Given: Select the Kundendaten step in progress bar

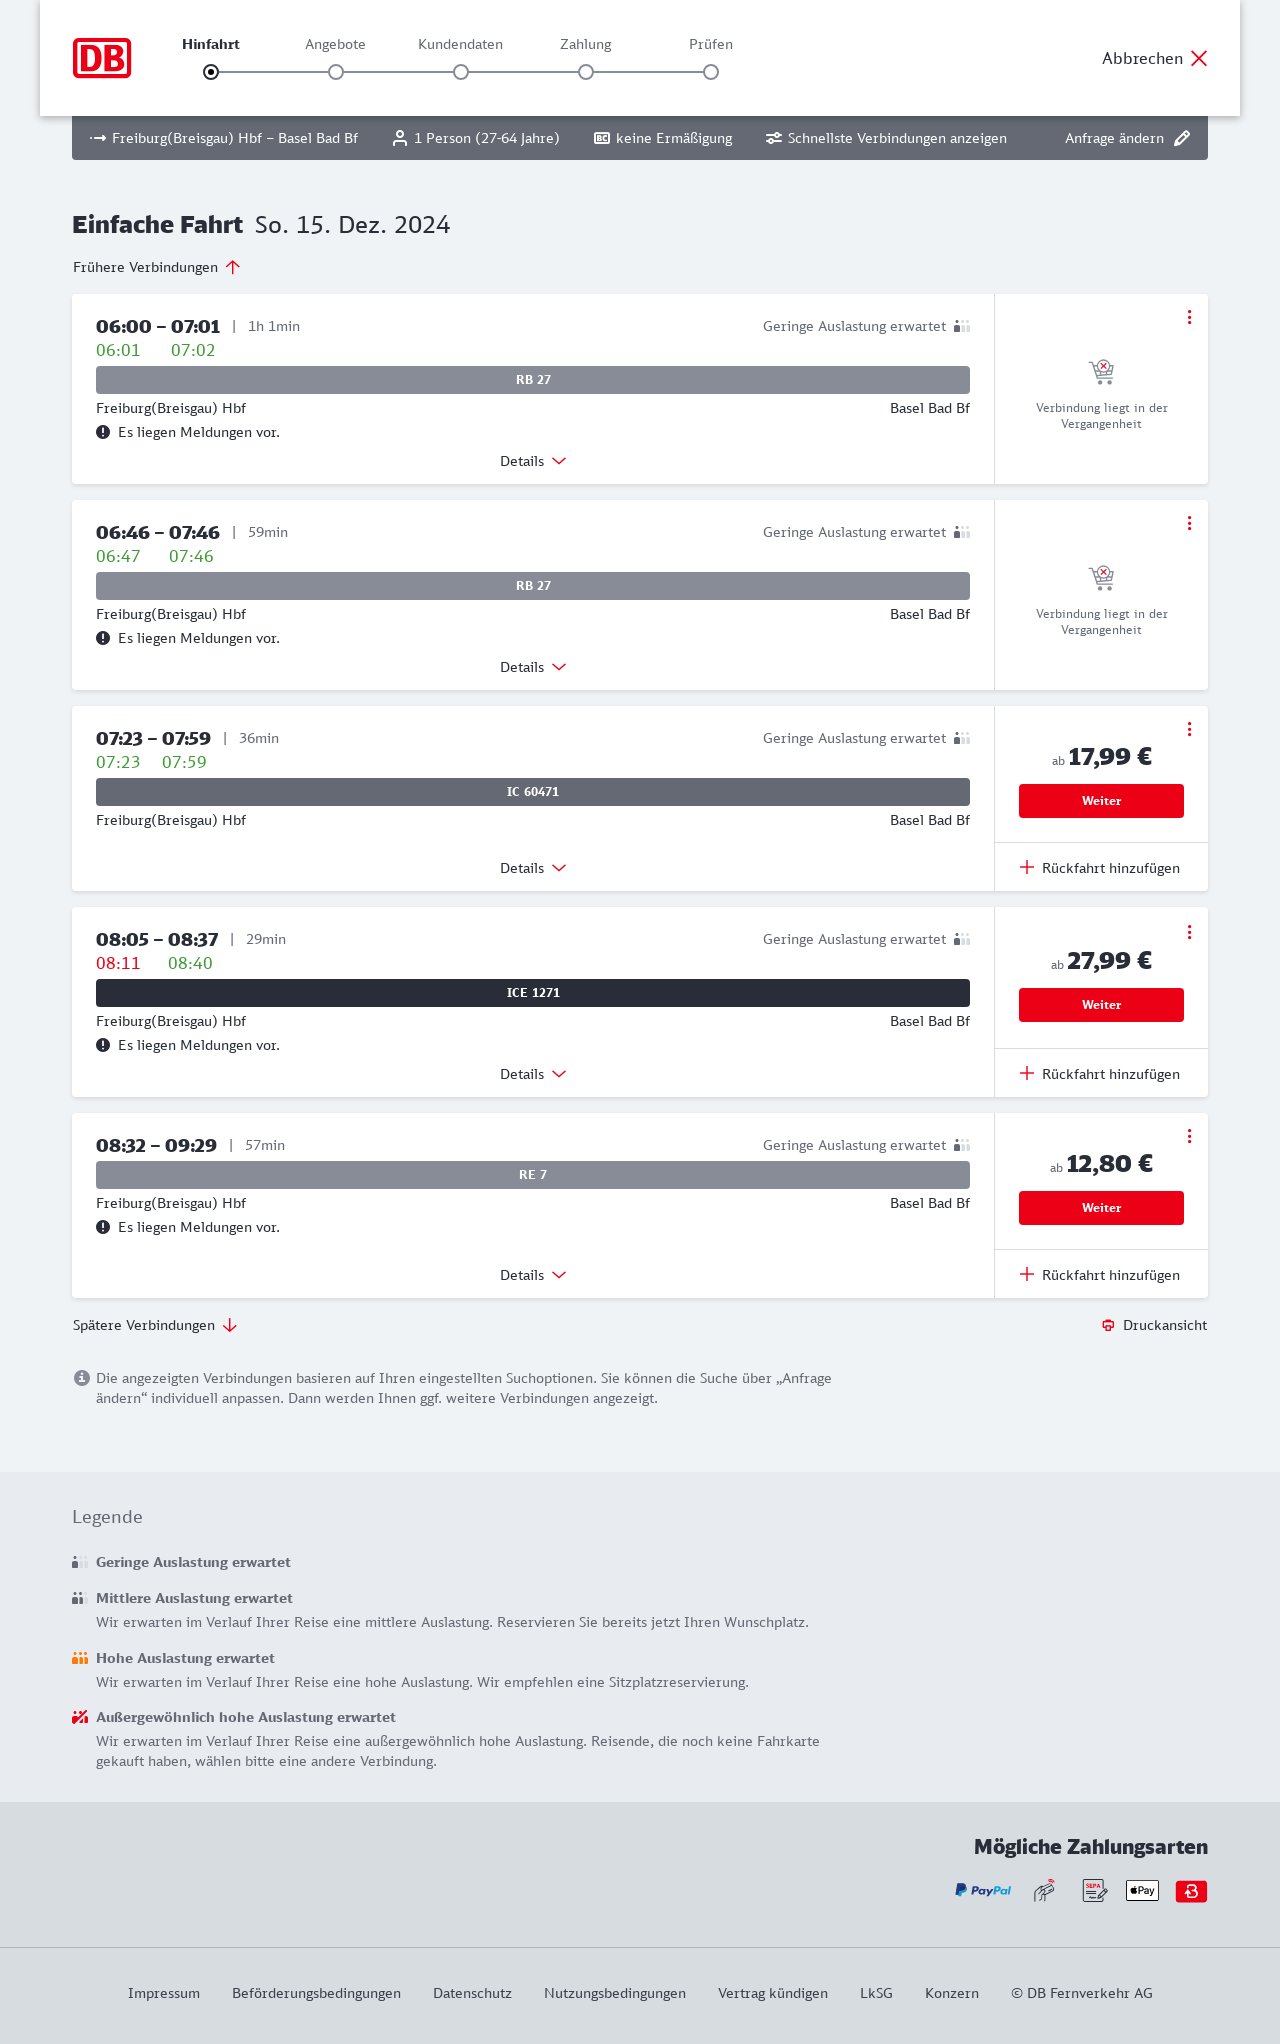Looking at the screenshot, I should point(461,72).
